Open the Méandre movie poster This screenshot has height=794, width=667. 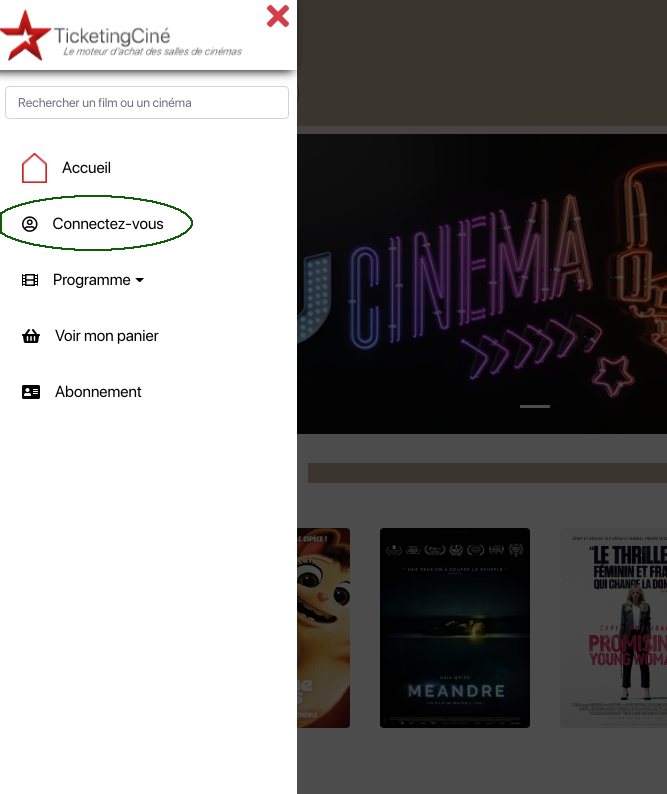pos(455,628)
